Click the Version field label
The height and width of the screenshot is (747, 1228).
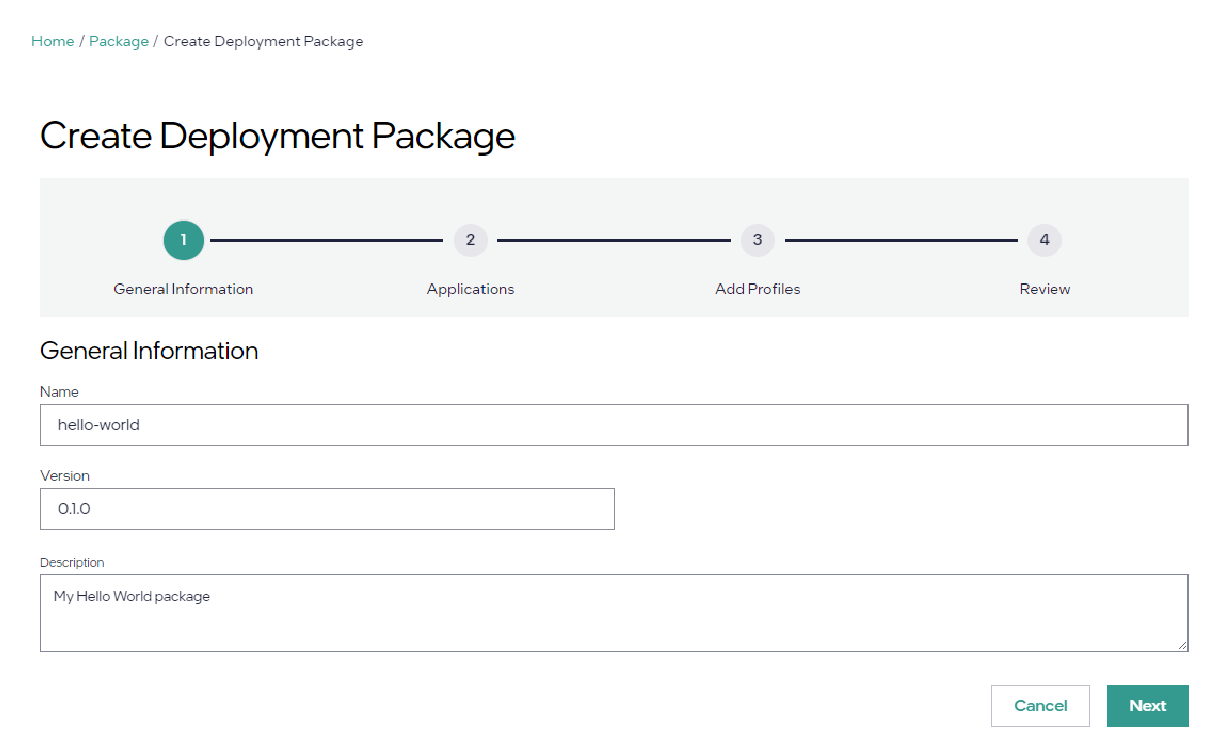[x=65, y=476]
